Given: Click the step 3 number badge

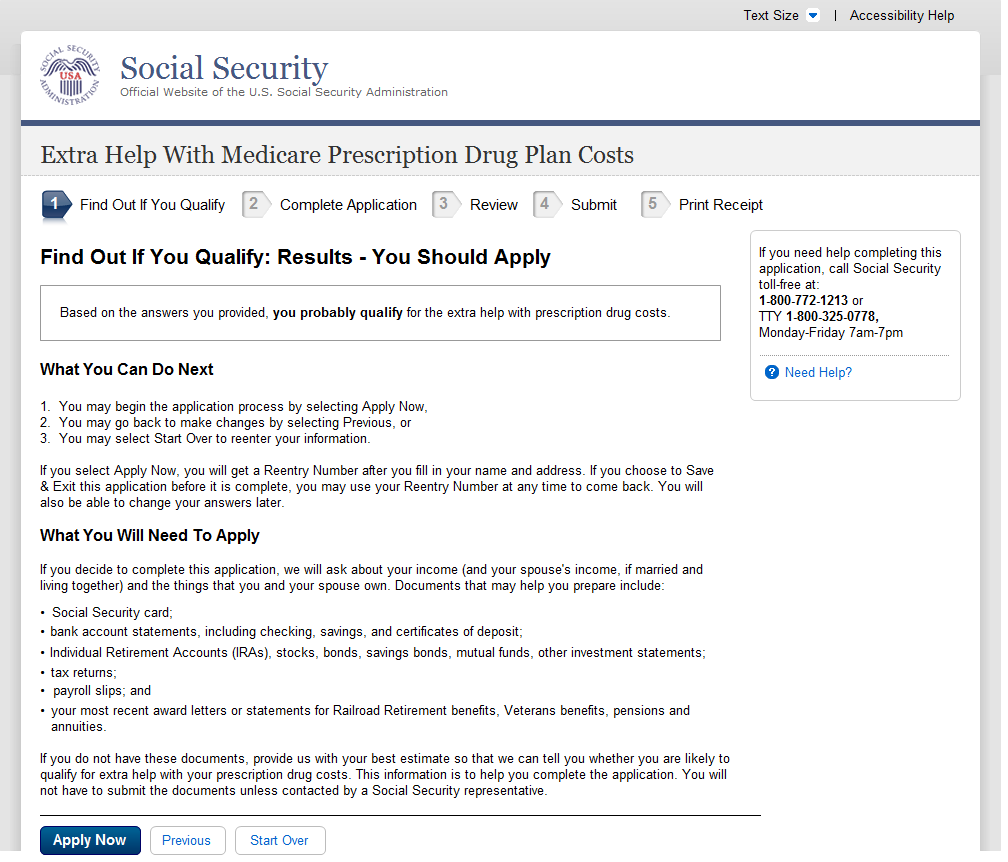Looking at the screenshot, I should [444, 205].
